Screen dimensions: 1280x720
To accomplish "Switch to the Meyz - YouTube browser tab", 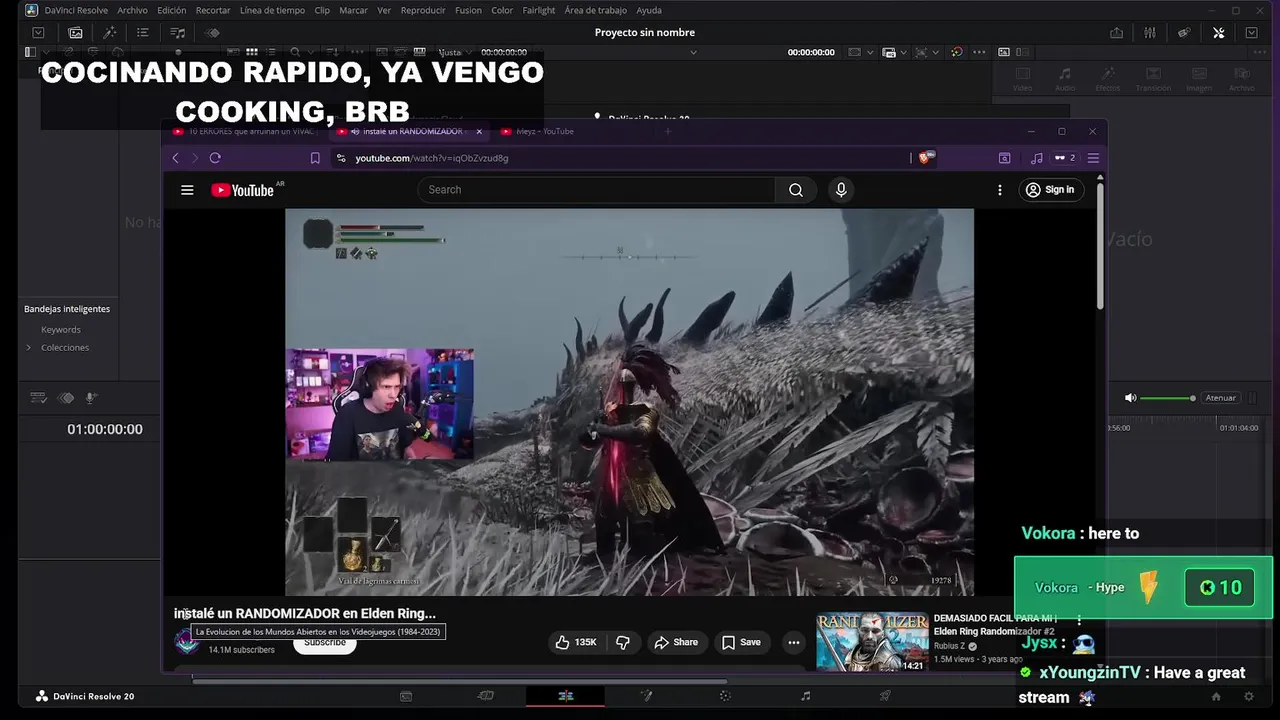I will point(545,131).
